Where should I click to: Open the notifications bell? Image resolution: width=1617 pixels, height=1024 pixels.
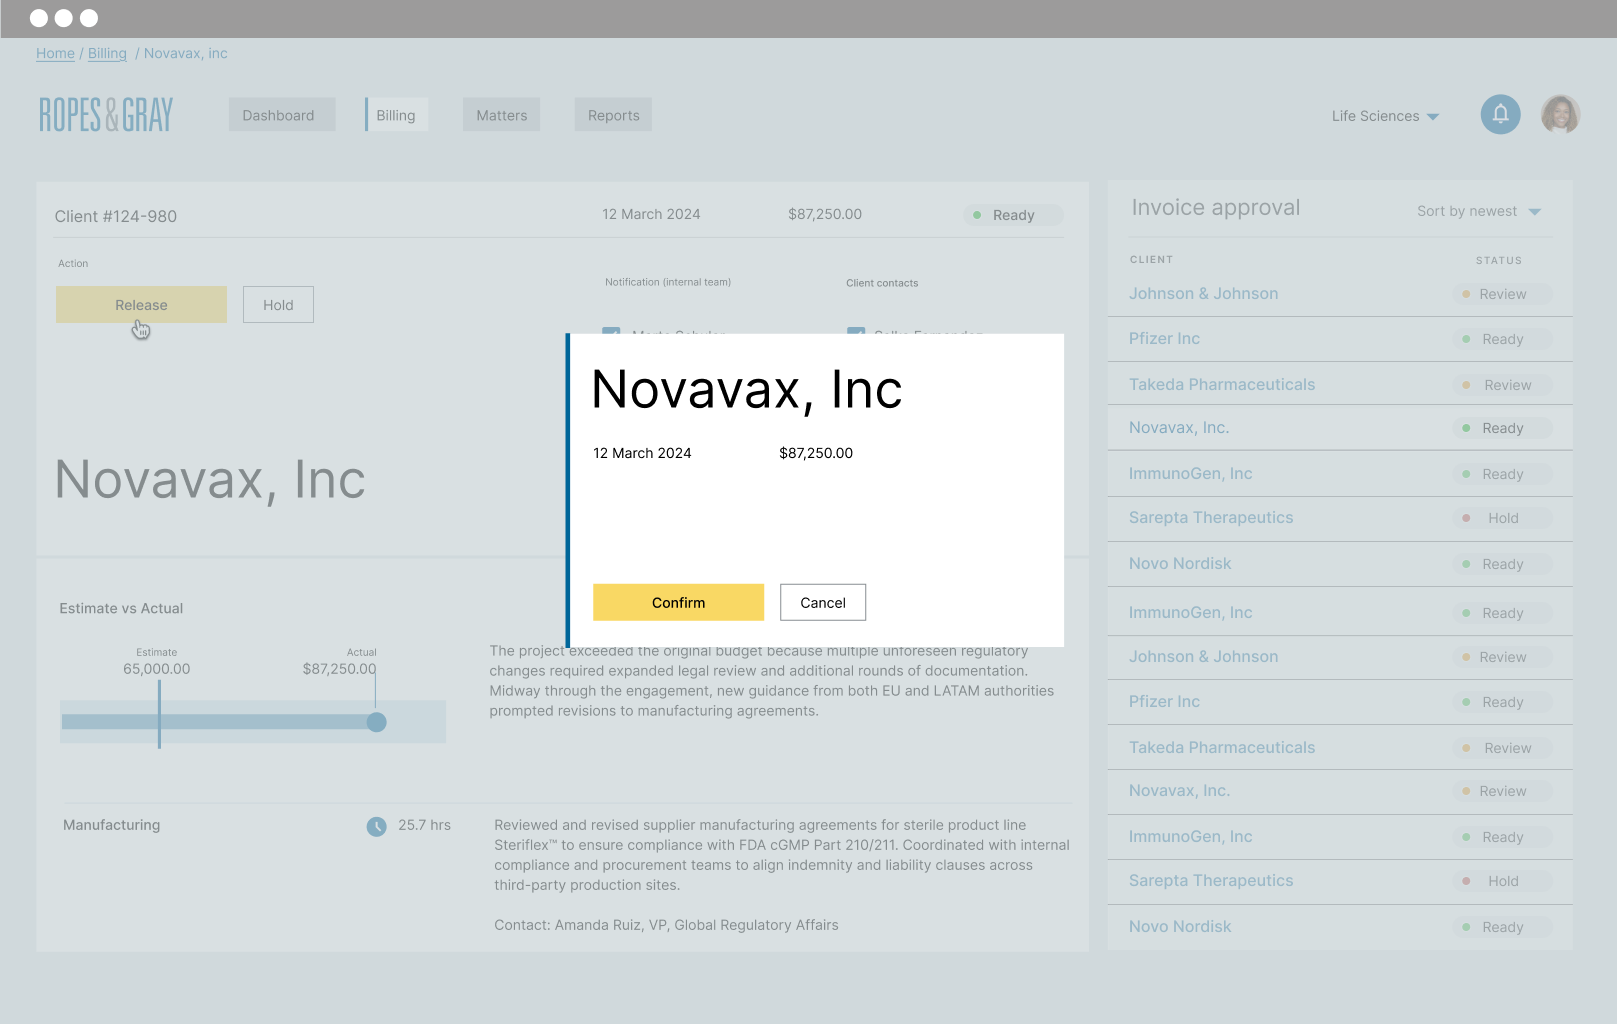tap(1500, 115)
